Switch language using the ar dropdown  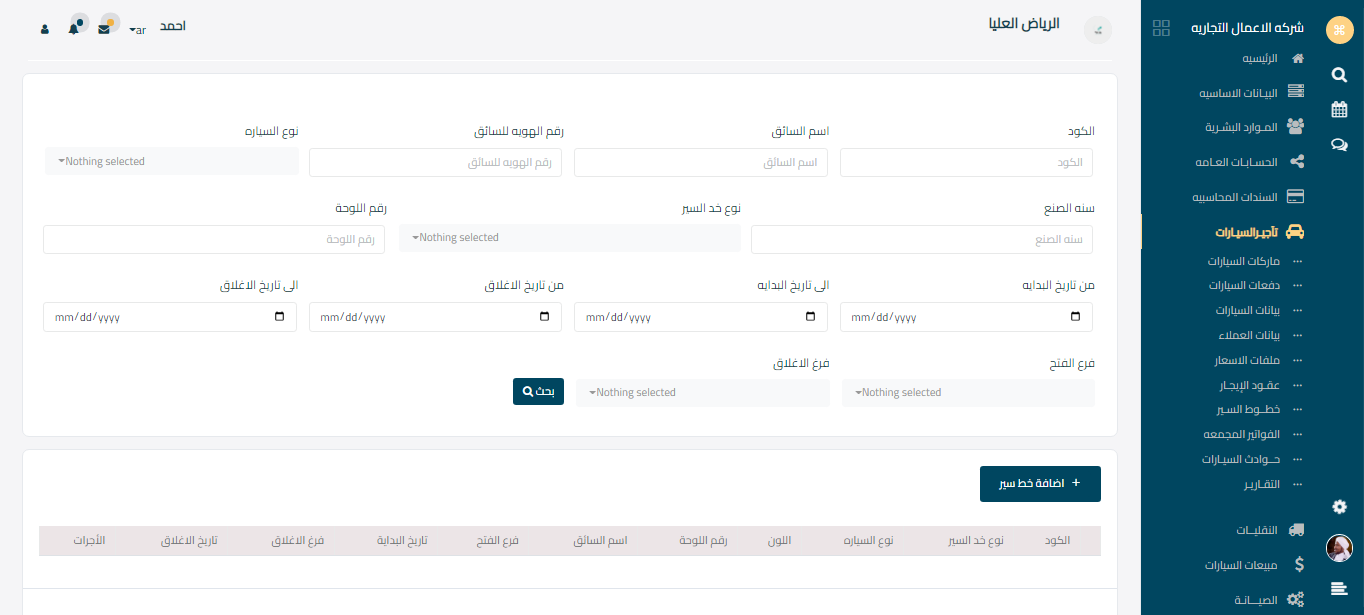[x=138, y=30]
